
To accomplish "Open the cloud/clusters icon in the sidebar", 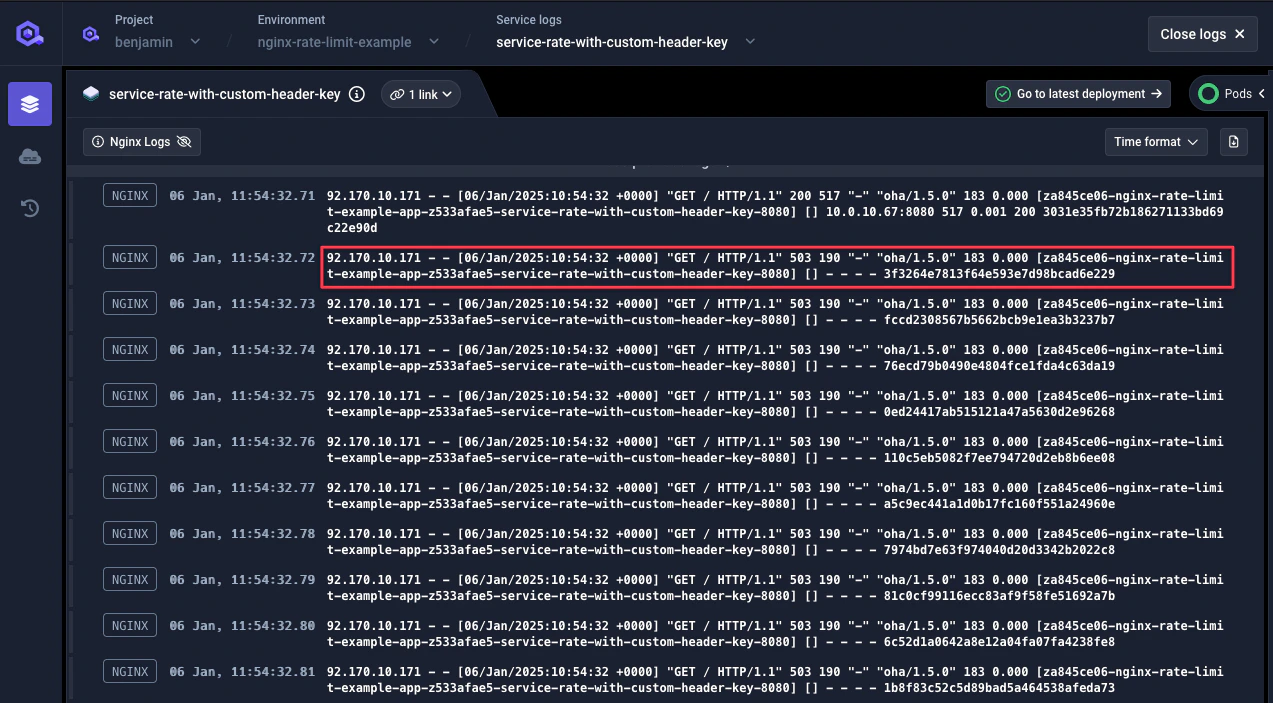I will coord(29,156).
